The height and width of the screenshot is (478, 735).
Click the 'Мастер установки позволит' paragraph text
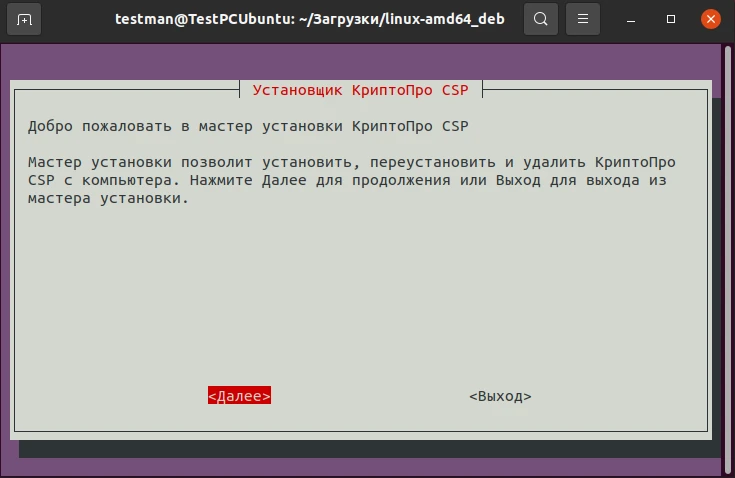pyautogui.click(x=352, y=180)
